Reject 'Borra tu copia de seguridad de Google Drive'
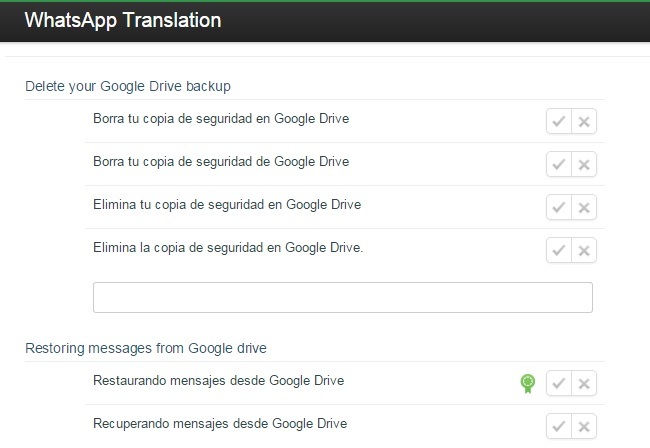 [584, 165]
